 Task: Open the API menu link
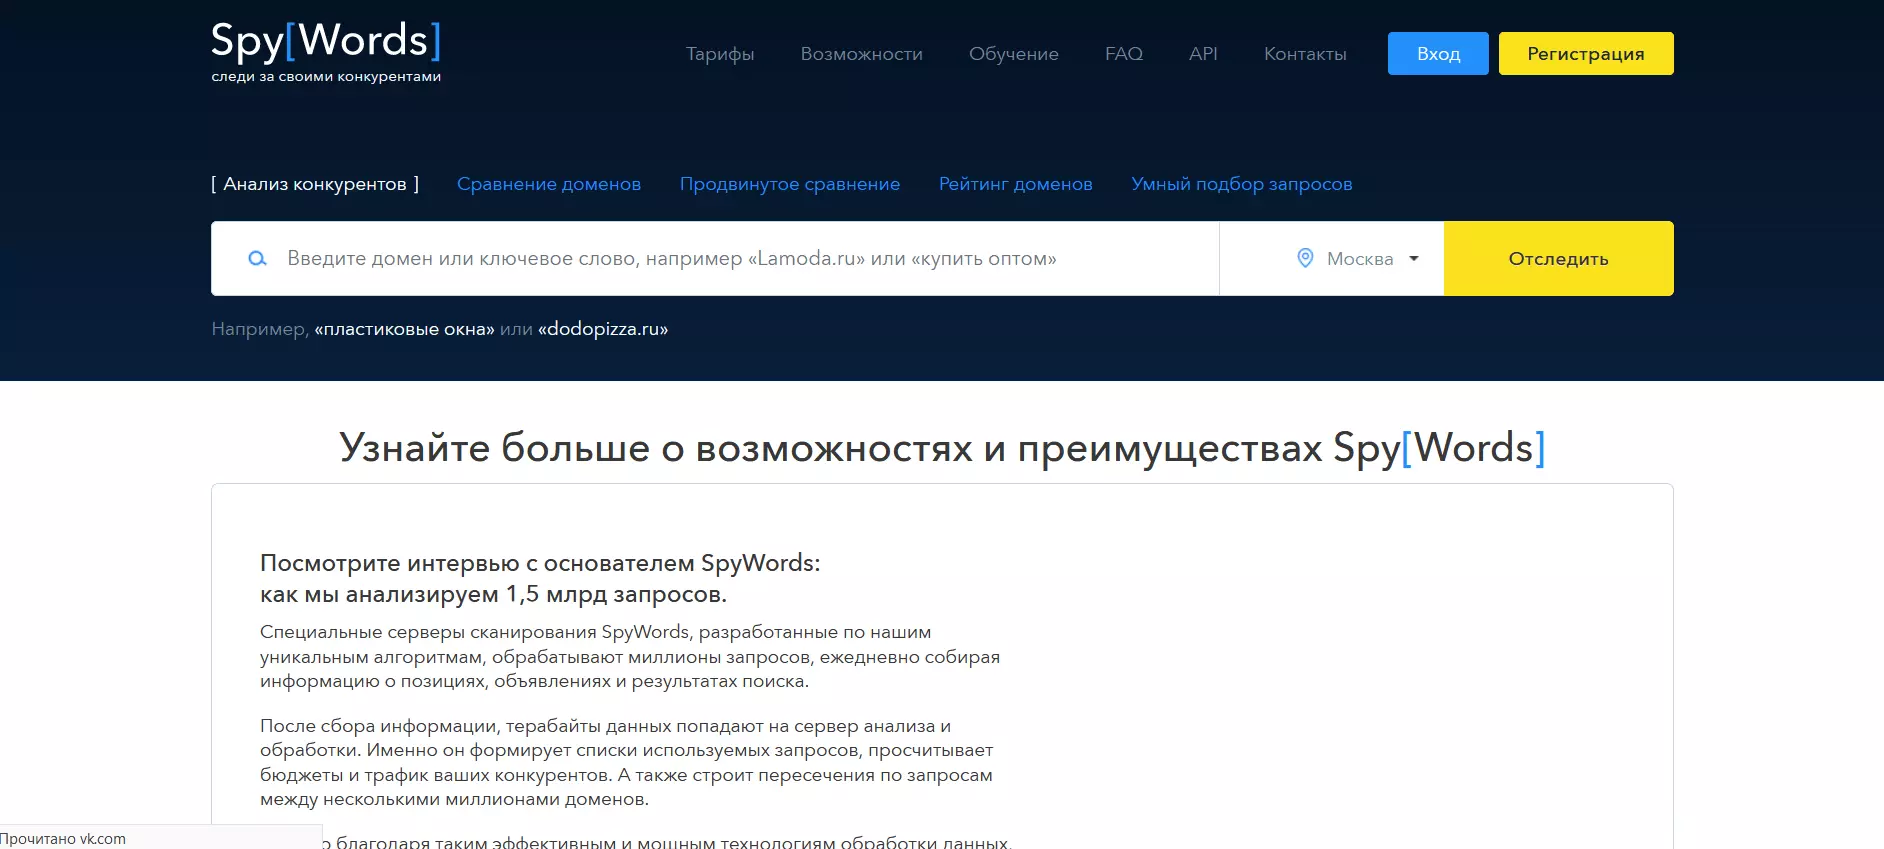point(1203,54)
